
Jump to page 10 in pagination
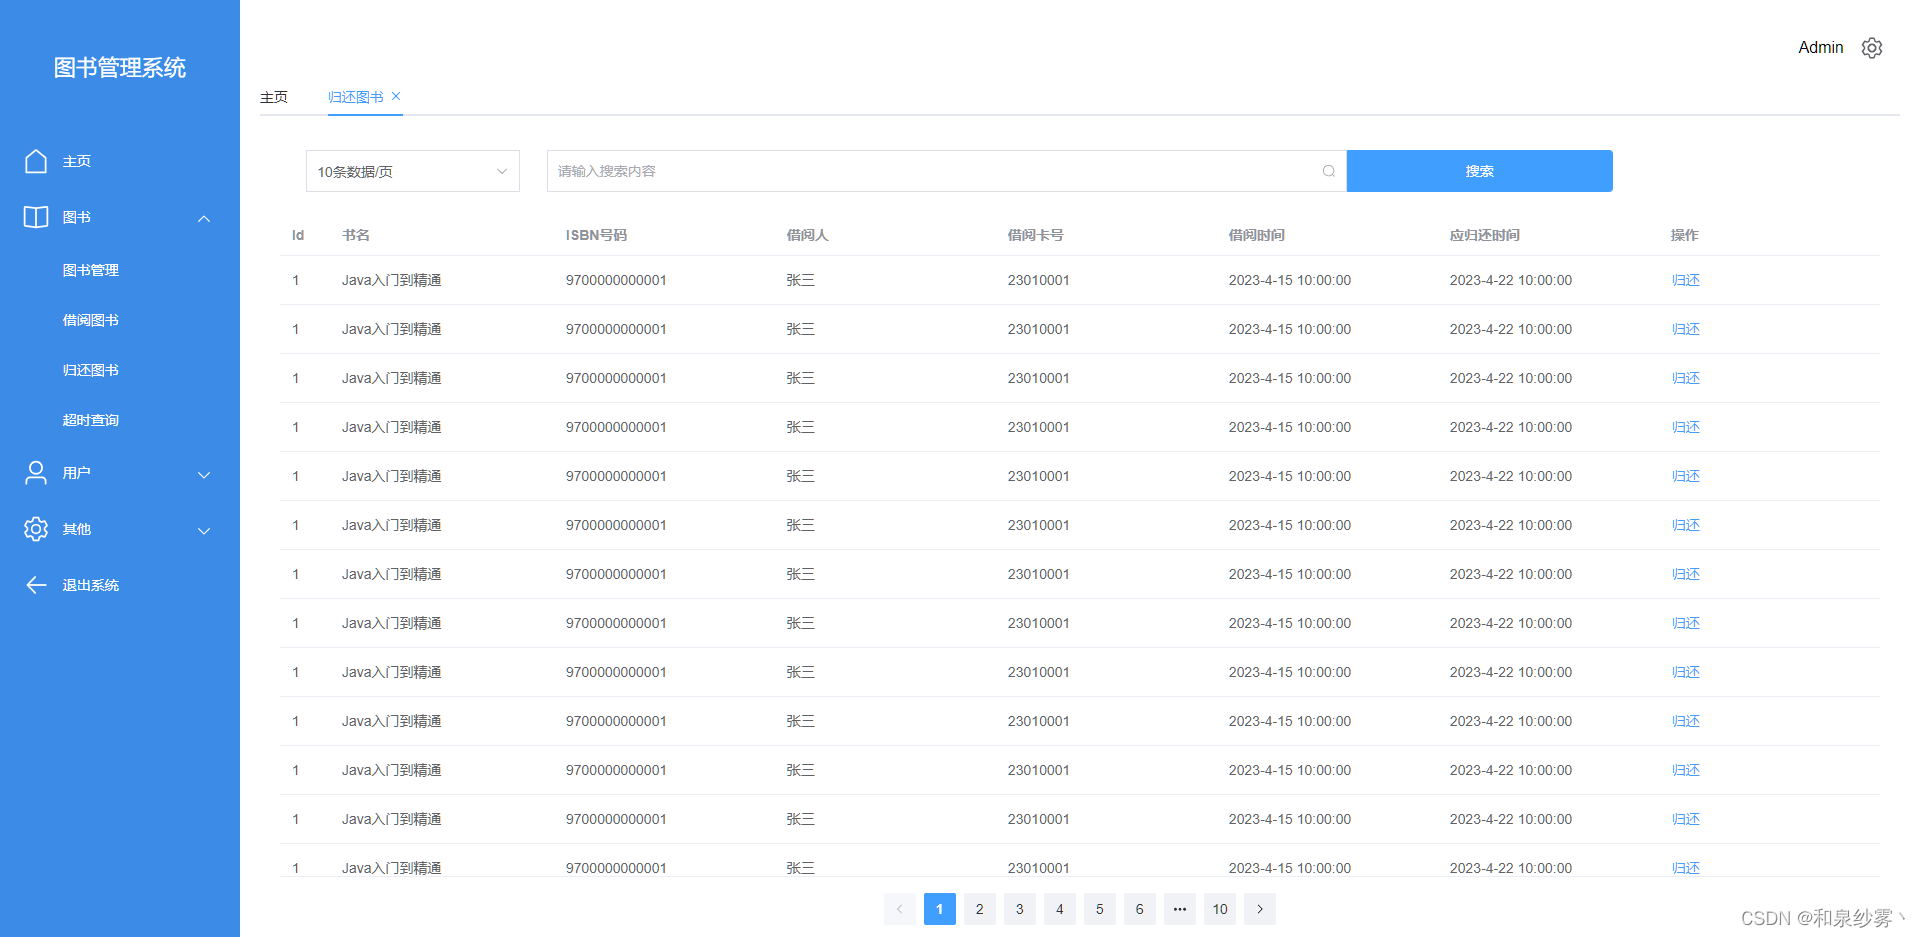(x=1219, y=909)
